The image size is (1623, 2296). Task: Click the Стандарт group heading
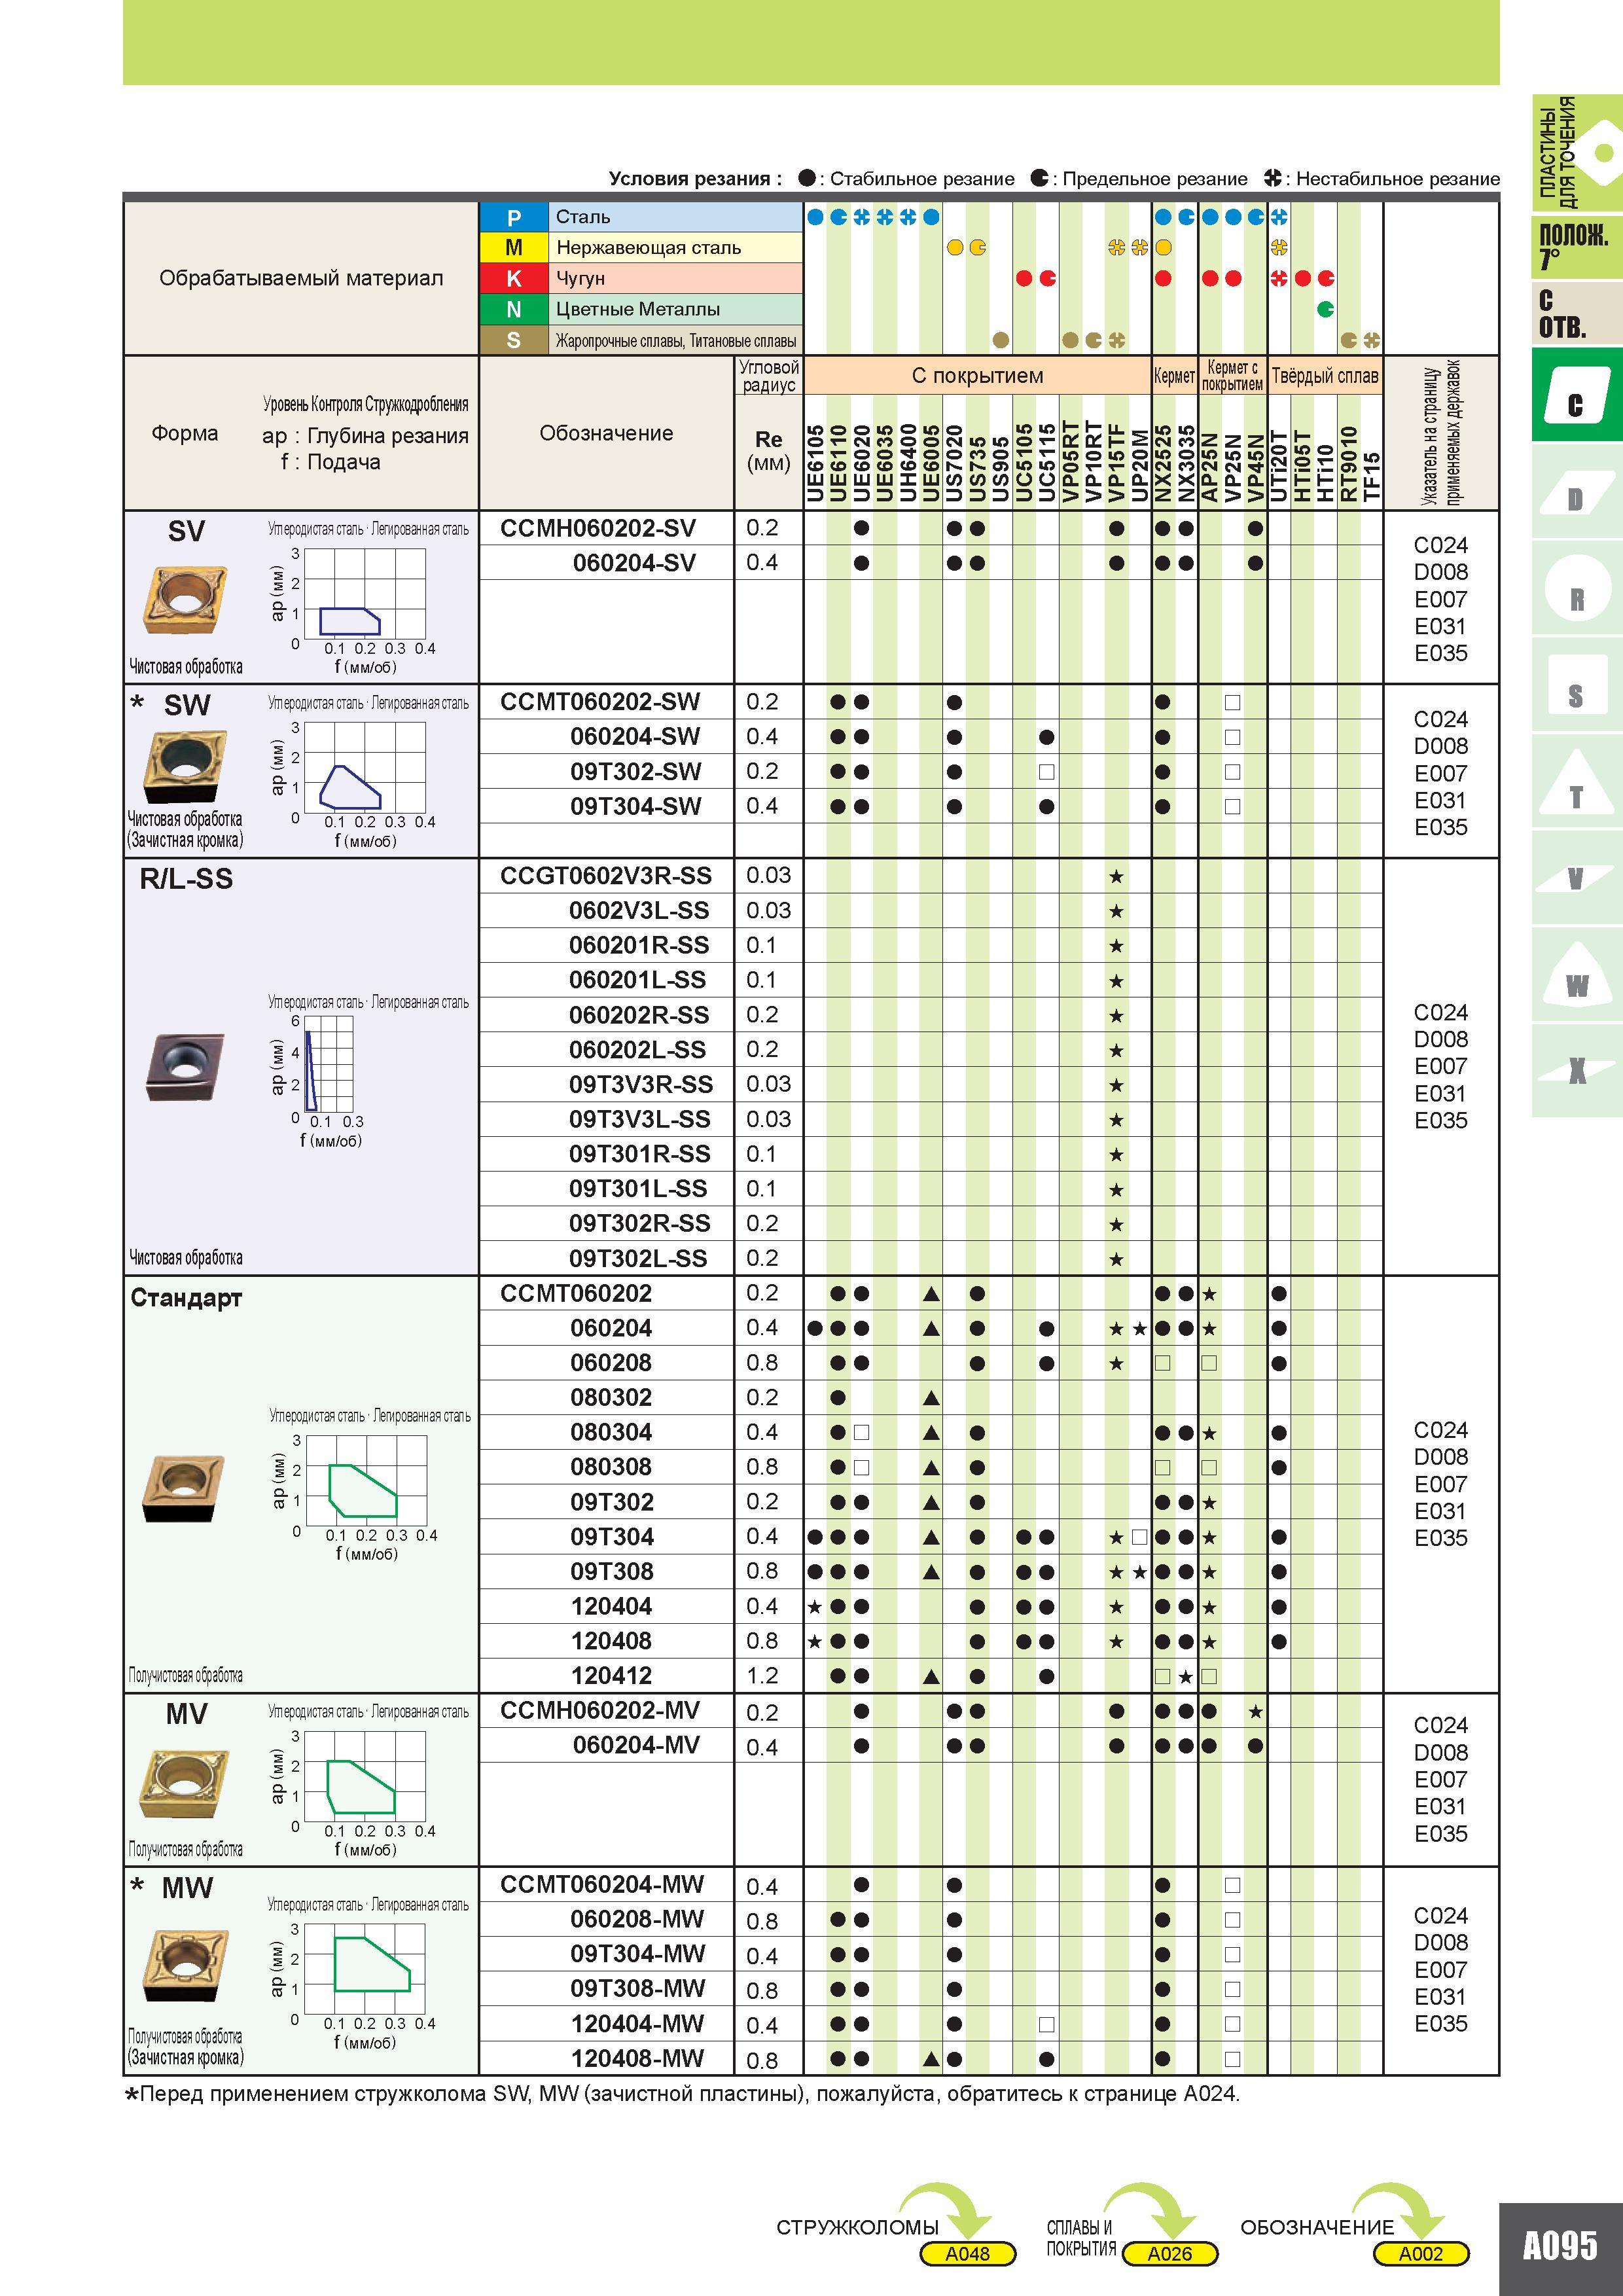click(186, 1298)
